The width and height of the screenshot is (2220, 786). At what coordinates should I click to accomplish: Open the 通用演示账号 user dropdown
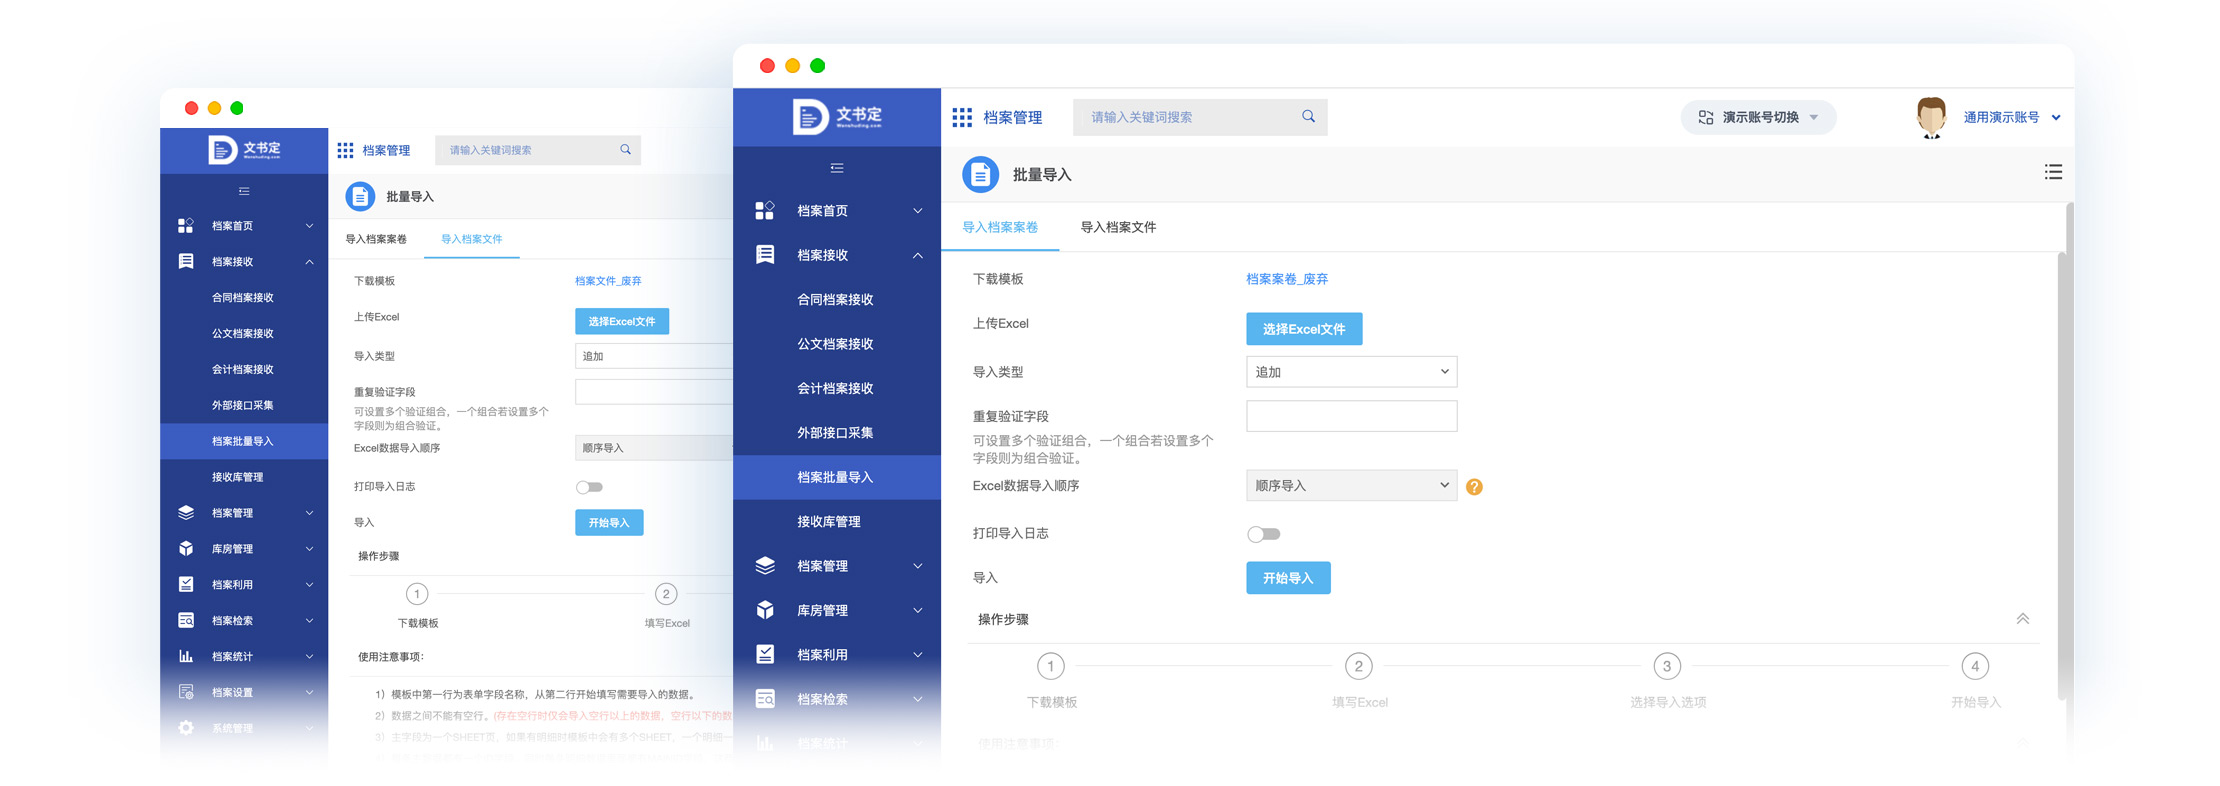tap(2011, 117)
